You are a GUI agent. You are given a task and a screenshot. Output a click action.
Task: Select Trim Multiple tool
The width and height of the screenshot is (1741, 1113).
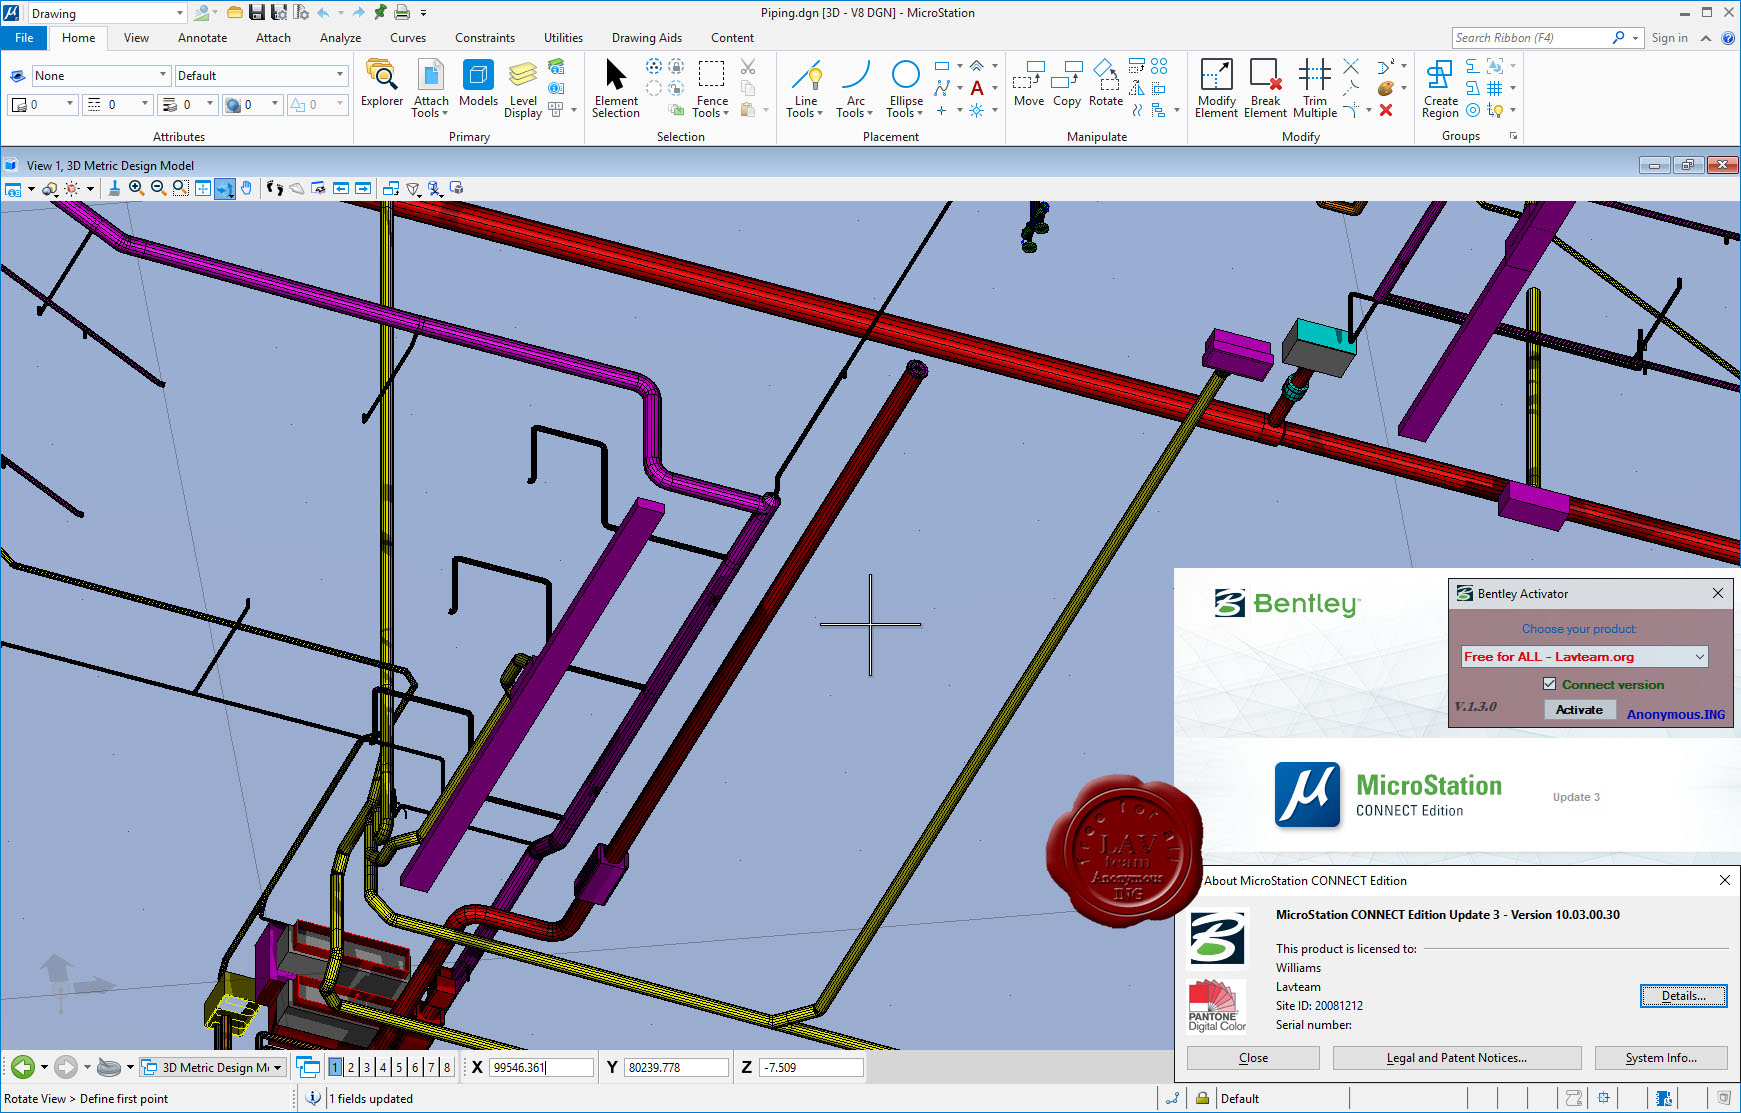click(1315, 89)
